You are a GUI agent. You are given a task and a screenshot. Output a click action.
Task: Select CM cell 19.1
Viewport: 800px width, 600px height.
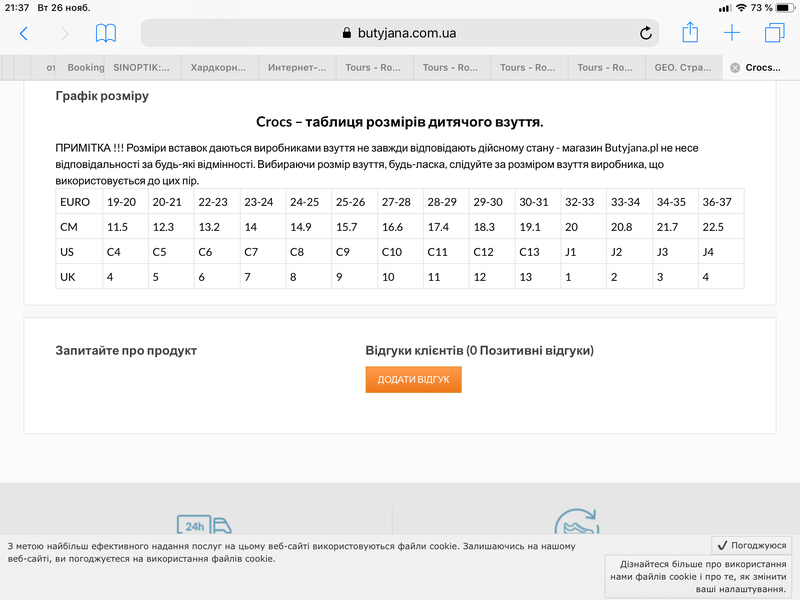pyautogui.click(x=538, y=227)
